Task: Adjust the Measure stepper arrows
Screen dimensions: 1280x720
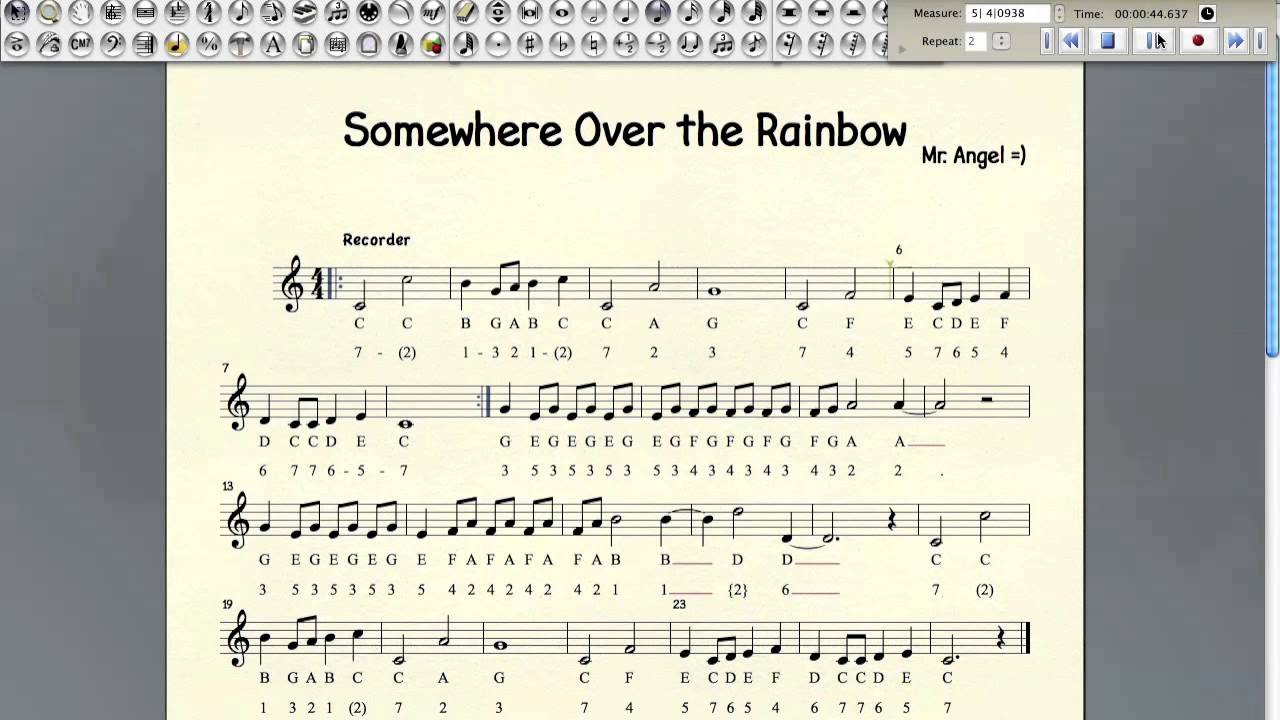Action: [x=1060, y=14]
